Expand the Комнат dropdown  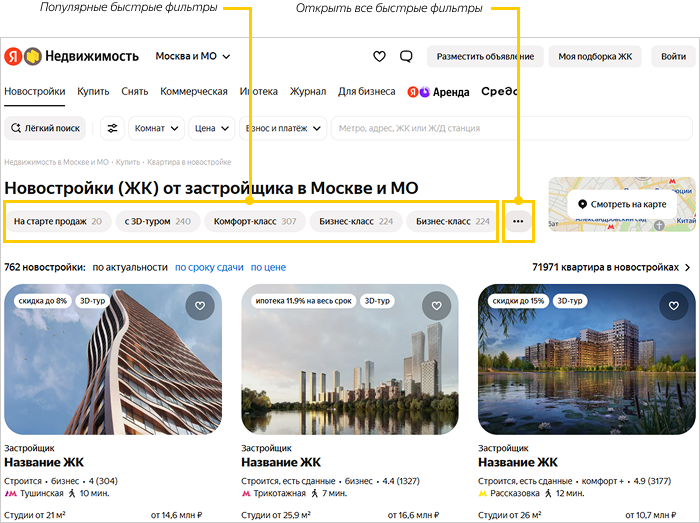point(156,129)
